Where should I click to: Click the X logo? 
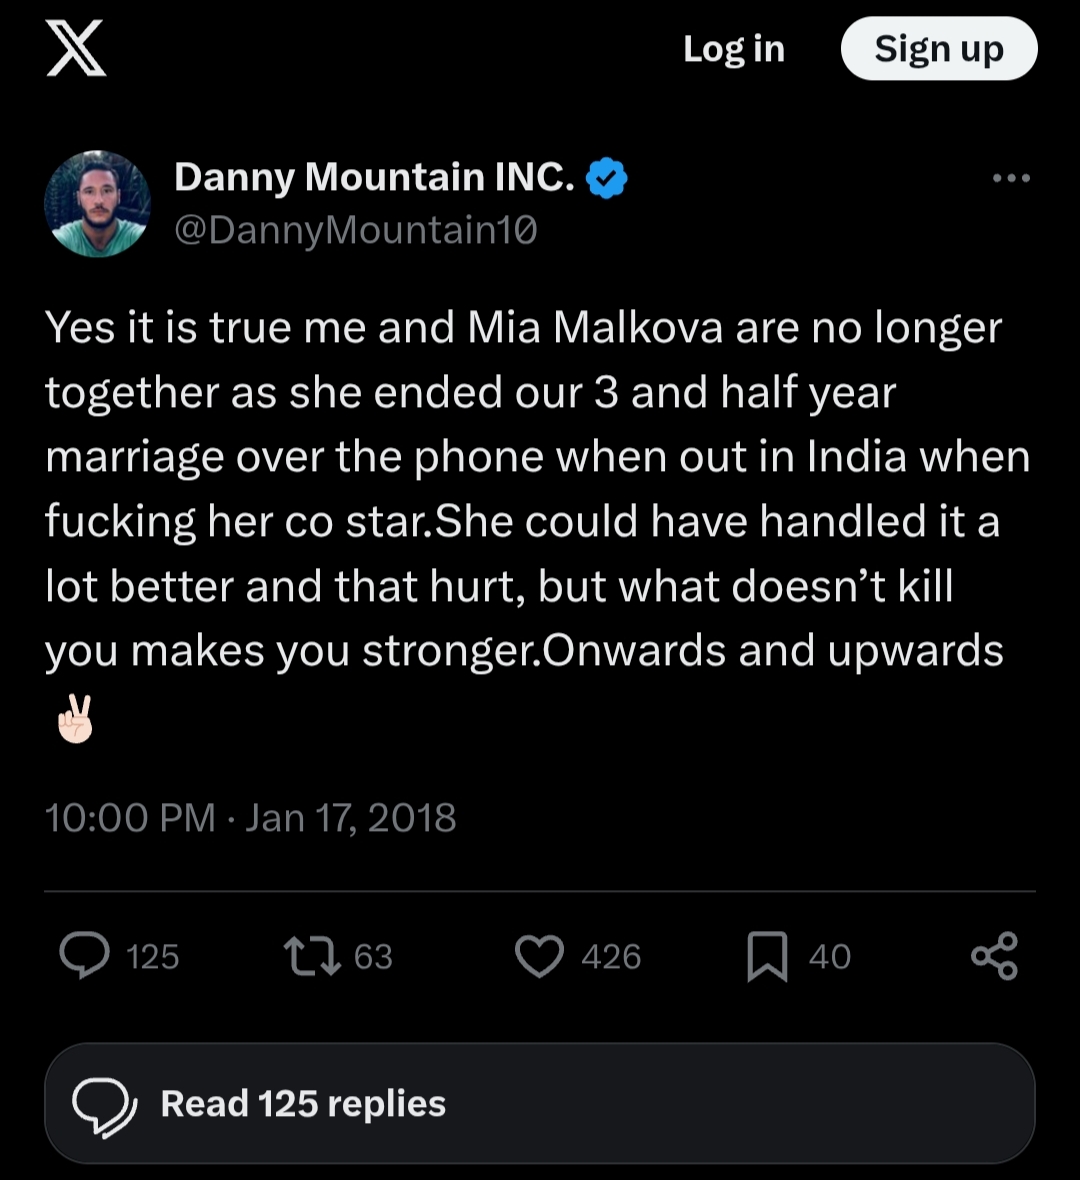(76, 49)
